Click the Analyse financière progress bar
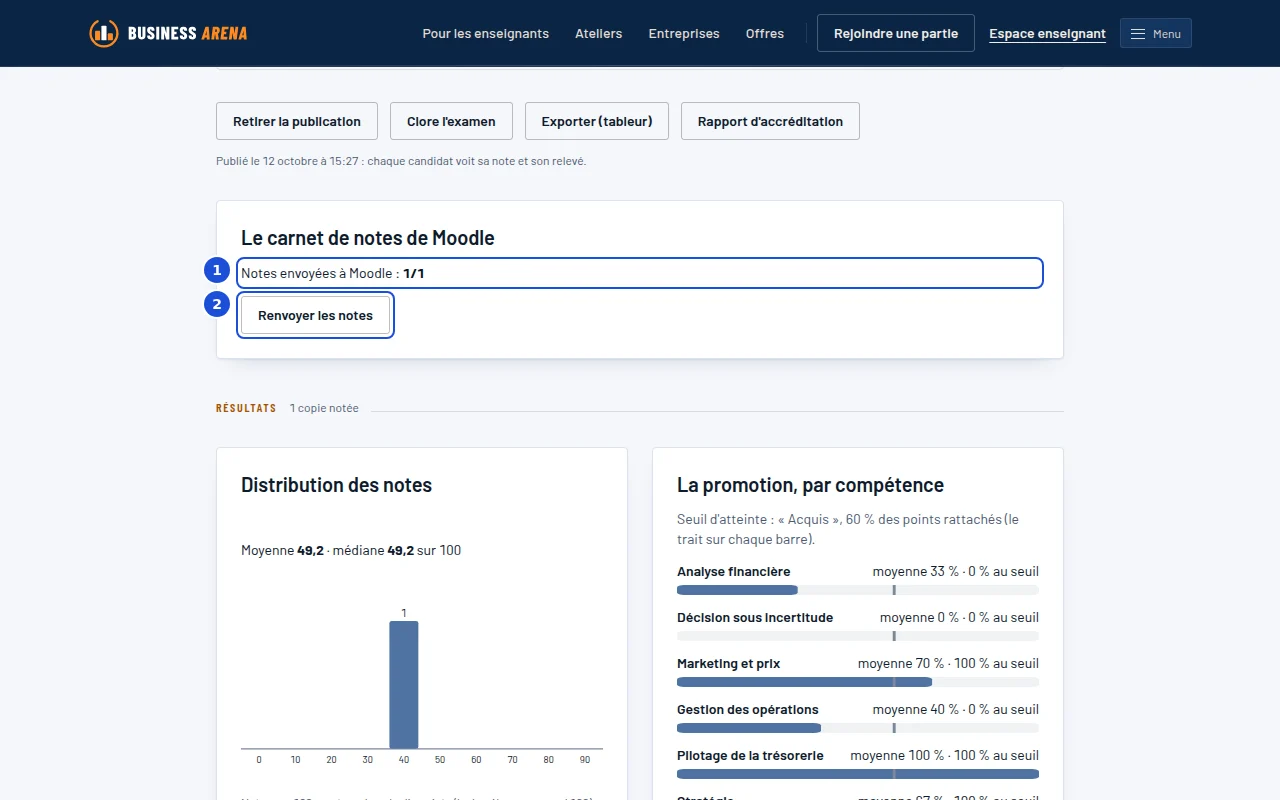Image resolution: width=1280 pixels, height=800 pixels. [x=858, y=590]
